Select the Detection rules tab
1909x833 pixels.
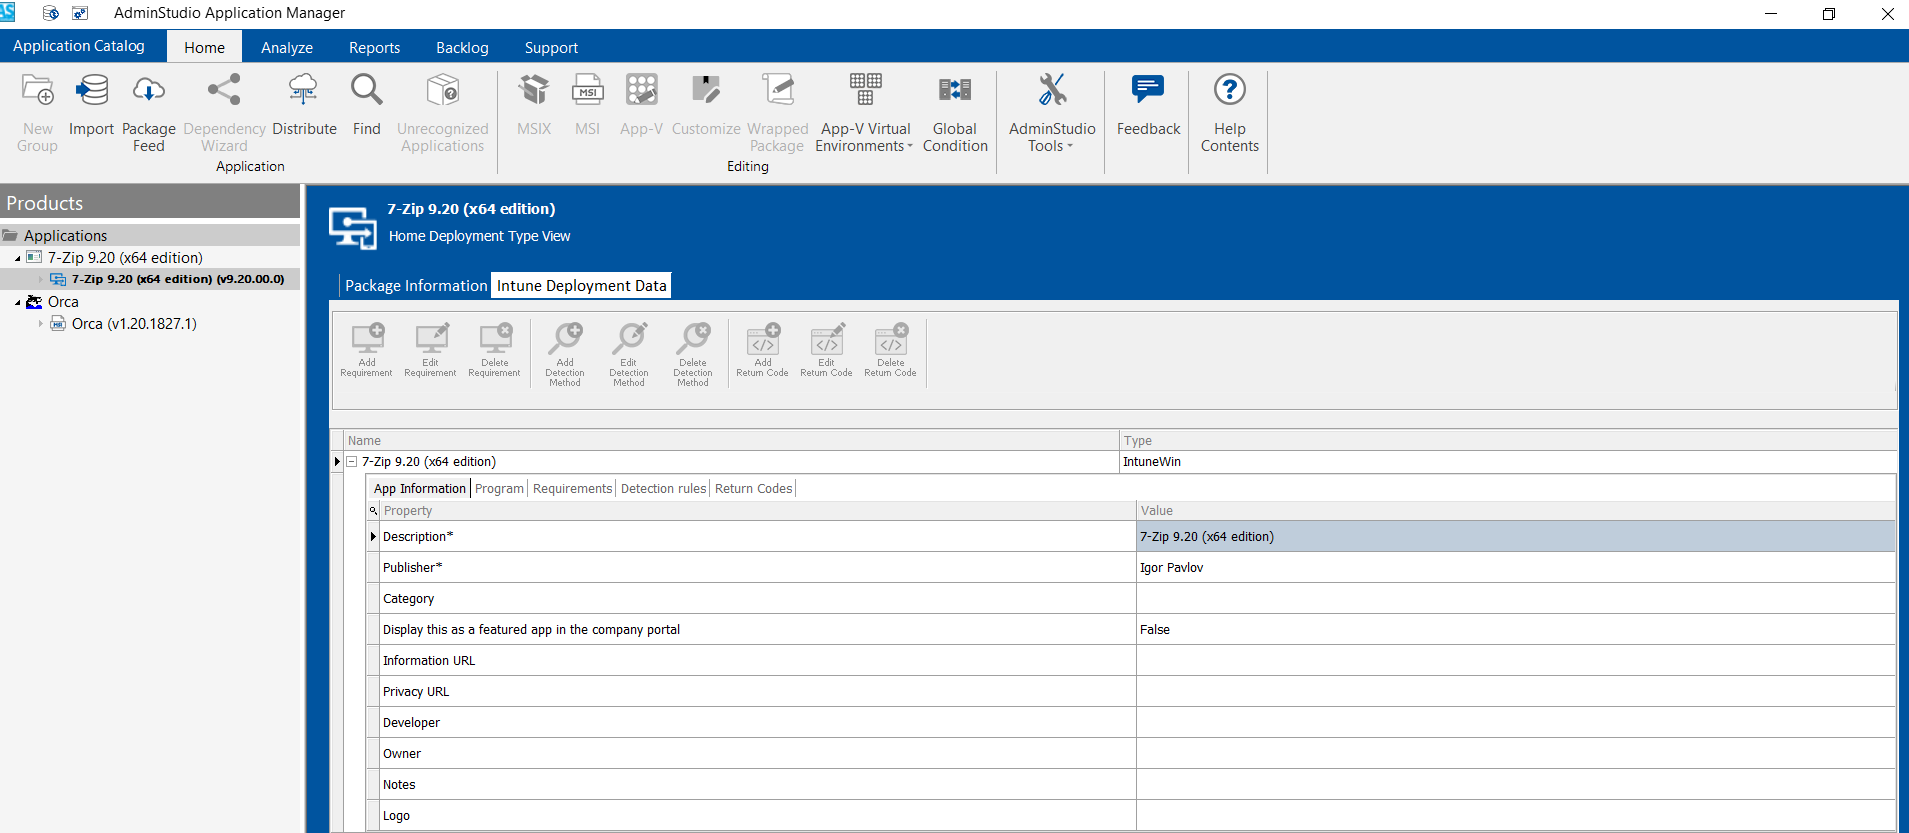[x=663, y=489]
